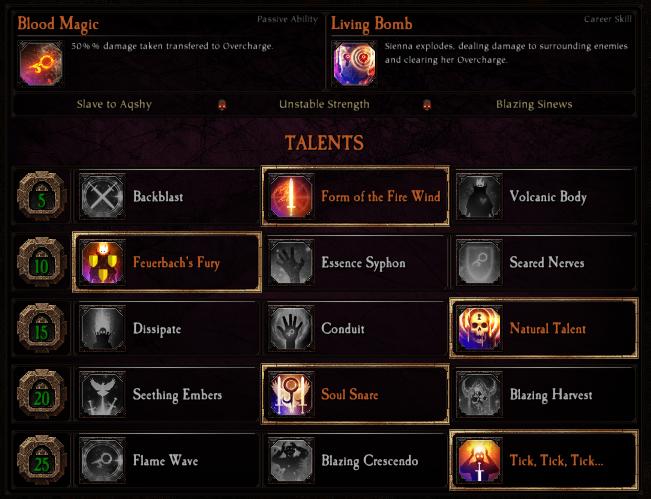The width and height of the screenshot is (651, 499).
Task: Select the Seething Embers talent
Action: [x=167, y=394]
